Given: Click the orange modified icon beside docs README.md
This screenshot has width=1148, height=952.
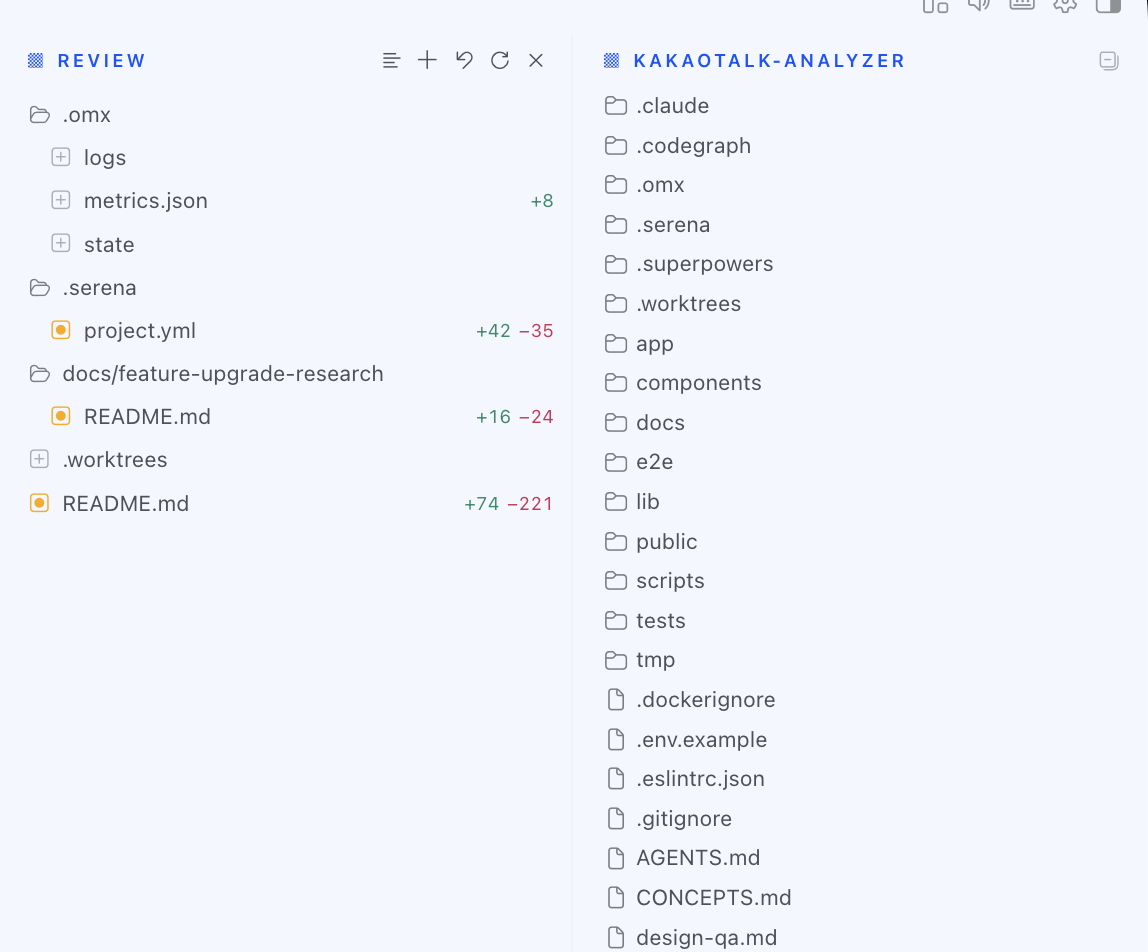Looking at the screenshot, I should 61,416.
